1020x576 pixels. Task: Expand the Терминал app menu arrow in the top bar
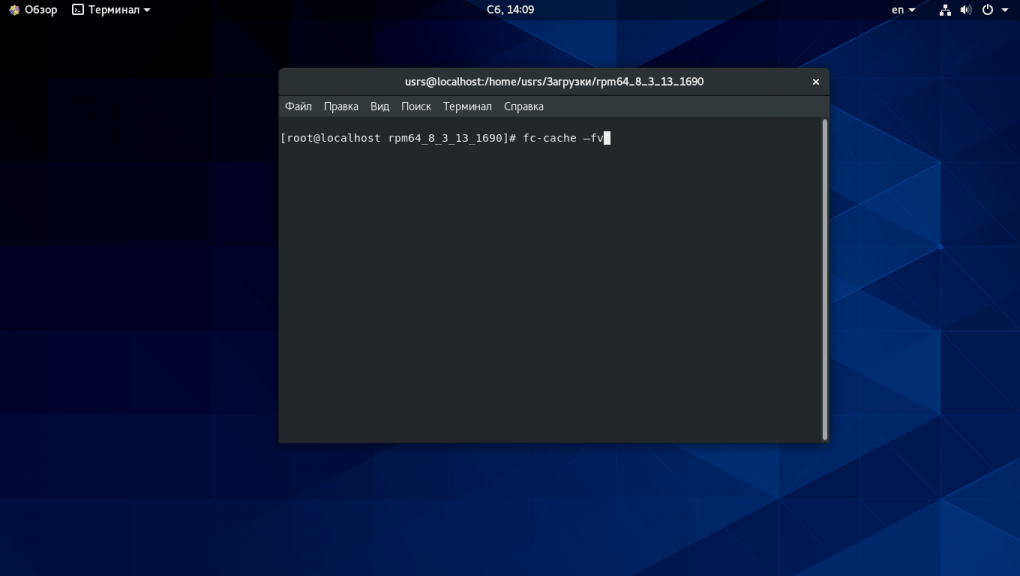147,10
